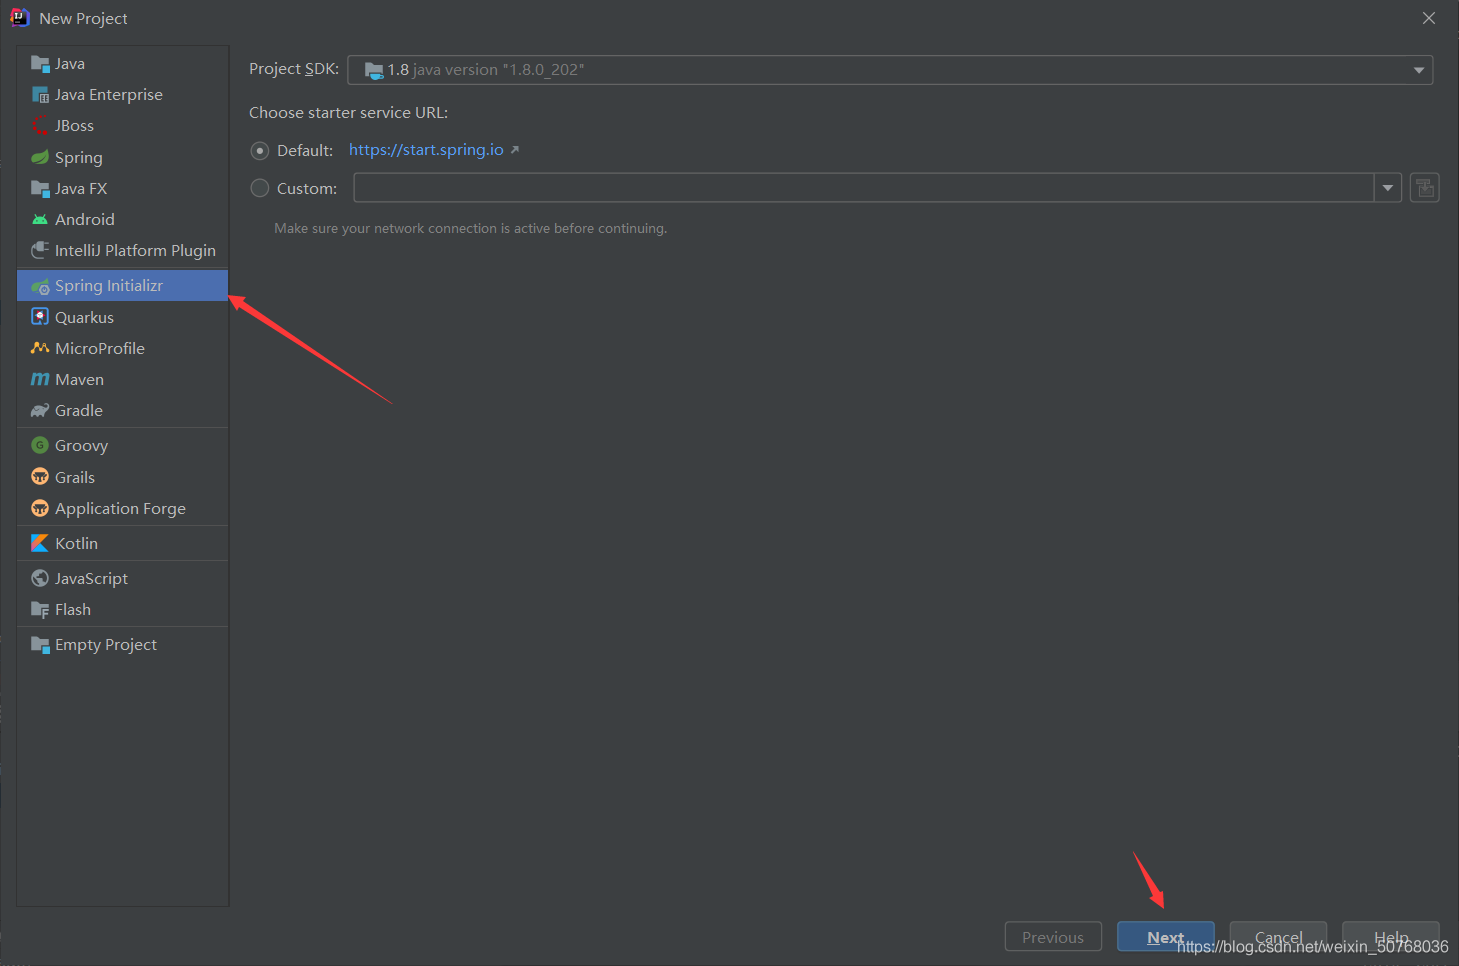
Task: Open the https://start.spring.io link
Action: pyautogui.click(x=426, y=150)
